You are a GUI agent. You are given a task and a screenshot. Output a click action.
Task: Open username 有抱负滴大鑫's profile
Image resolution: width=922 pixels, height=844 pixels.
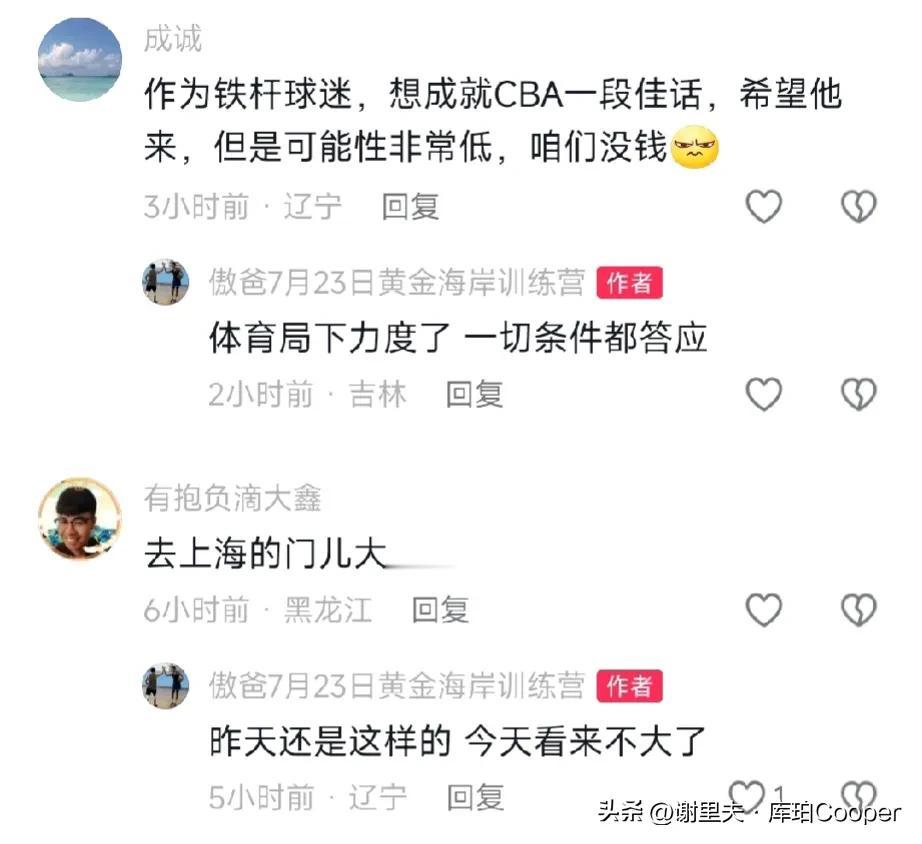point(233,498)
